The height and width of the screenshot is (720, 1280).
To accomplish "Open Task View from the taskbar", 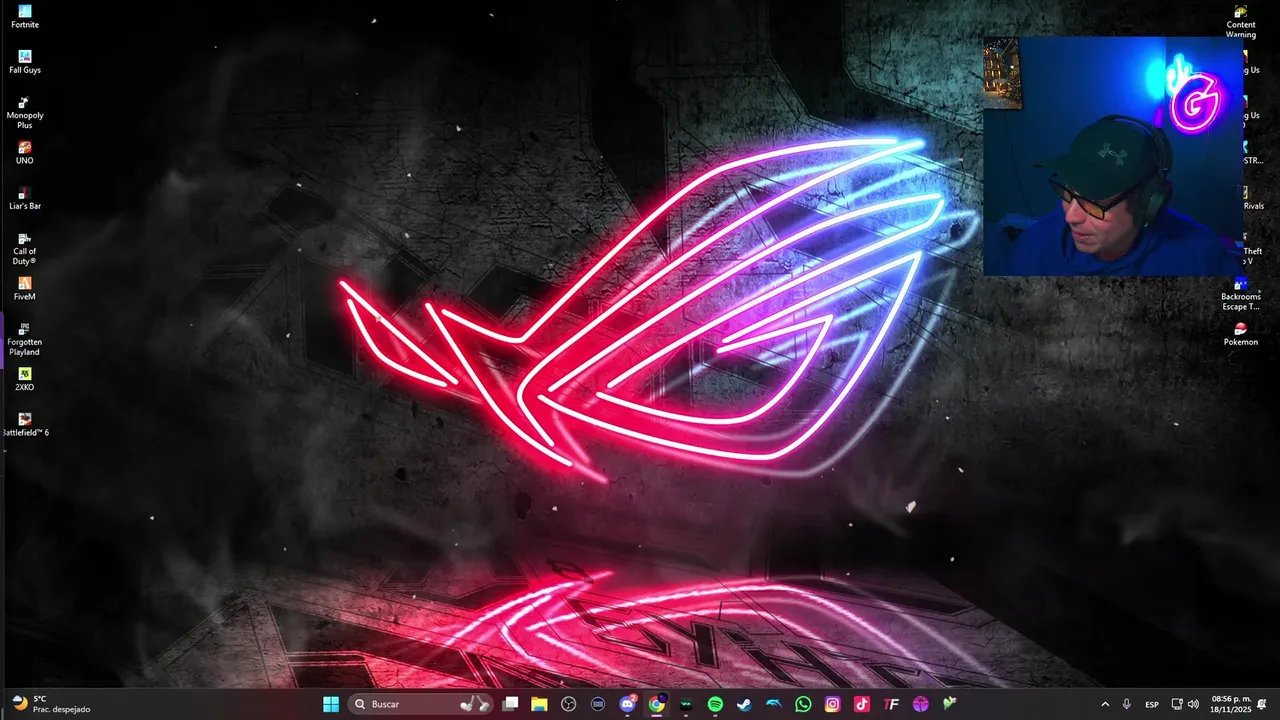I will pyautogui.click(x=510, y=704).
